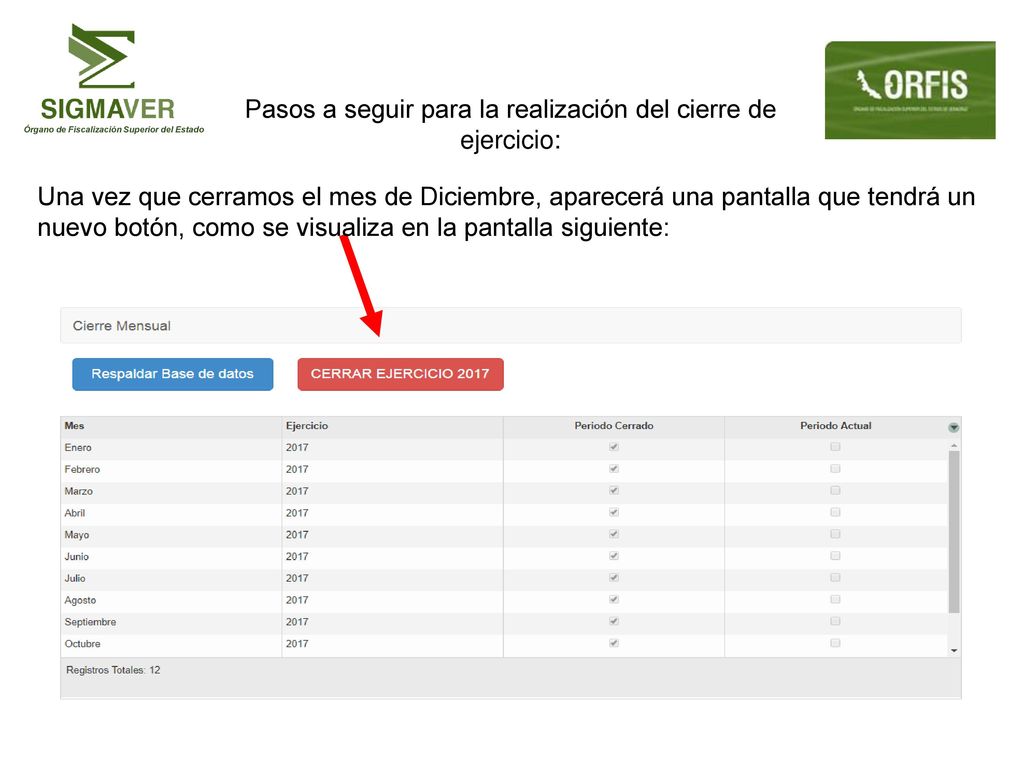Select the Marzo row month cell
Image resolution: width=1024 pixels, height=768 pixels.
tap(171, 491)
